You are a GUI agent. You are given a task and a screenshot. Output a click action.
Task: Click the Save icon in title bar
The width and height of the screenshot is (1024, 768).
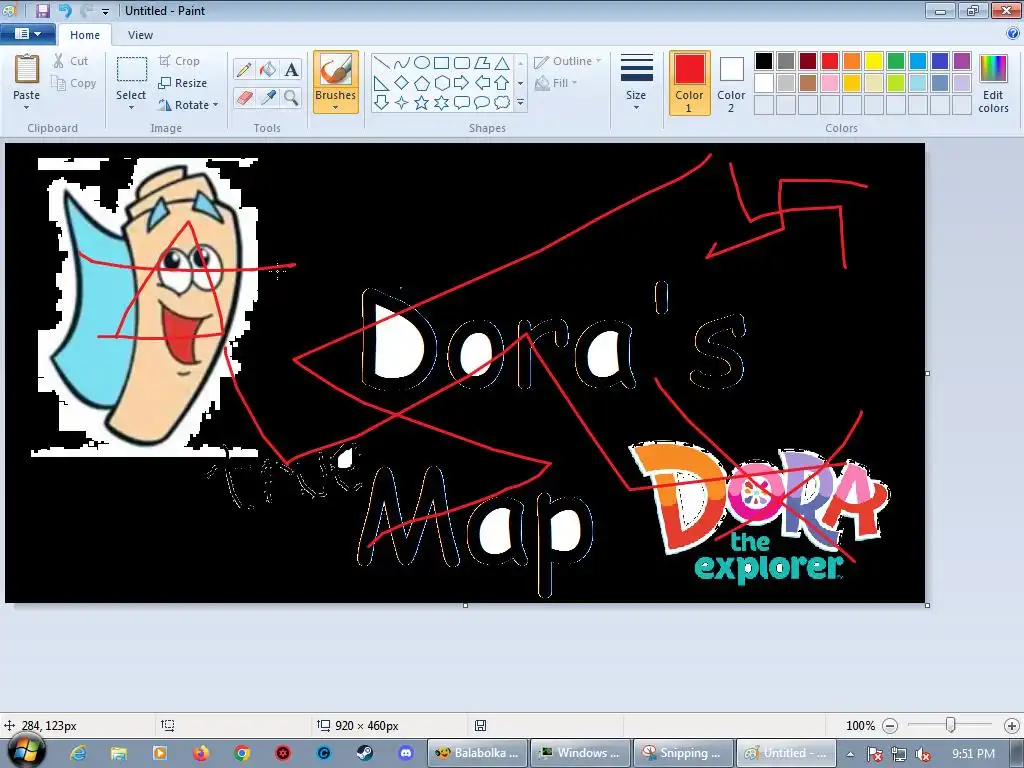click(x=42, y=10)
